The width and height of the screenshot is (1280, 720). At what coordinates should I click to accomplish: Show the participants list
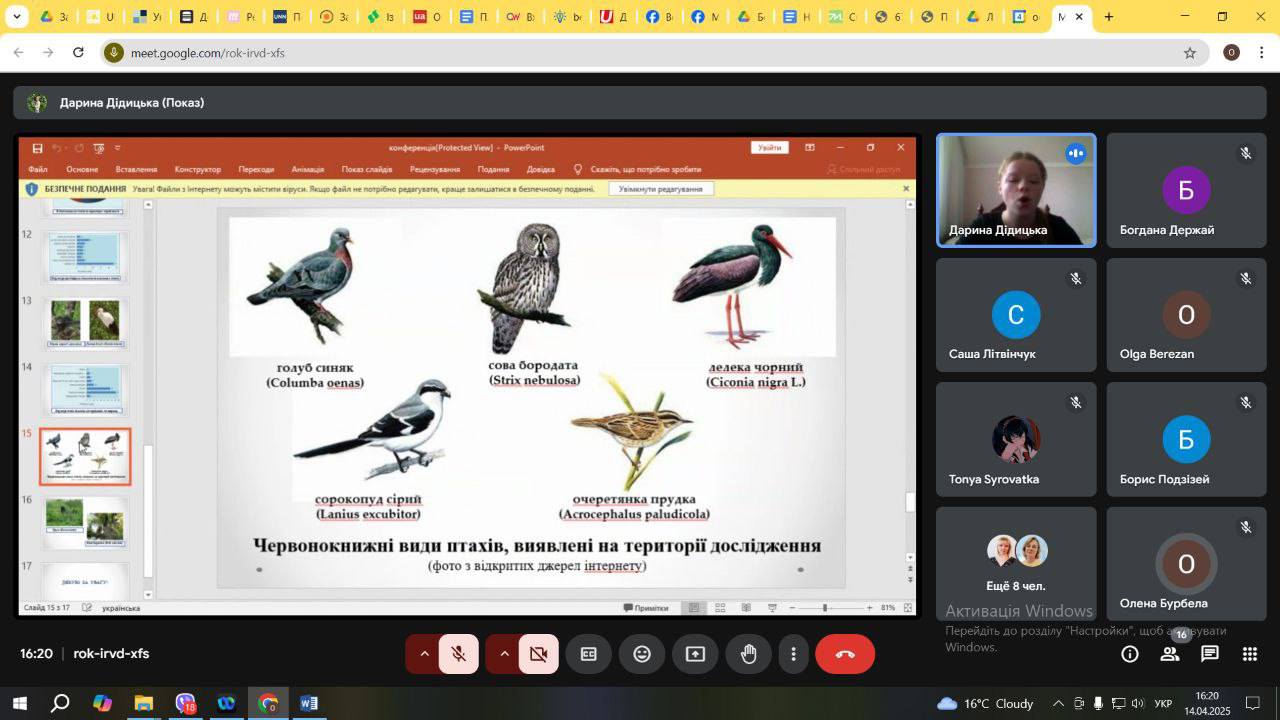click(x=1169, y=654)
